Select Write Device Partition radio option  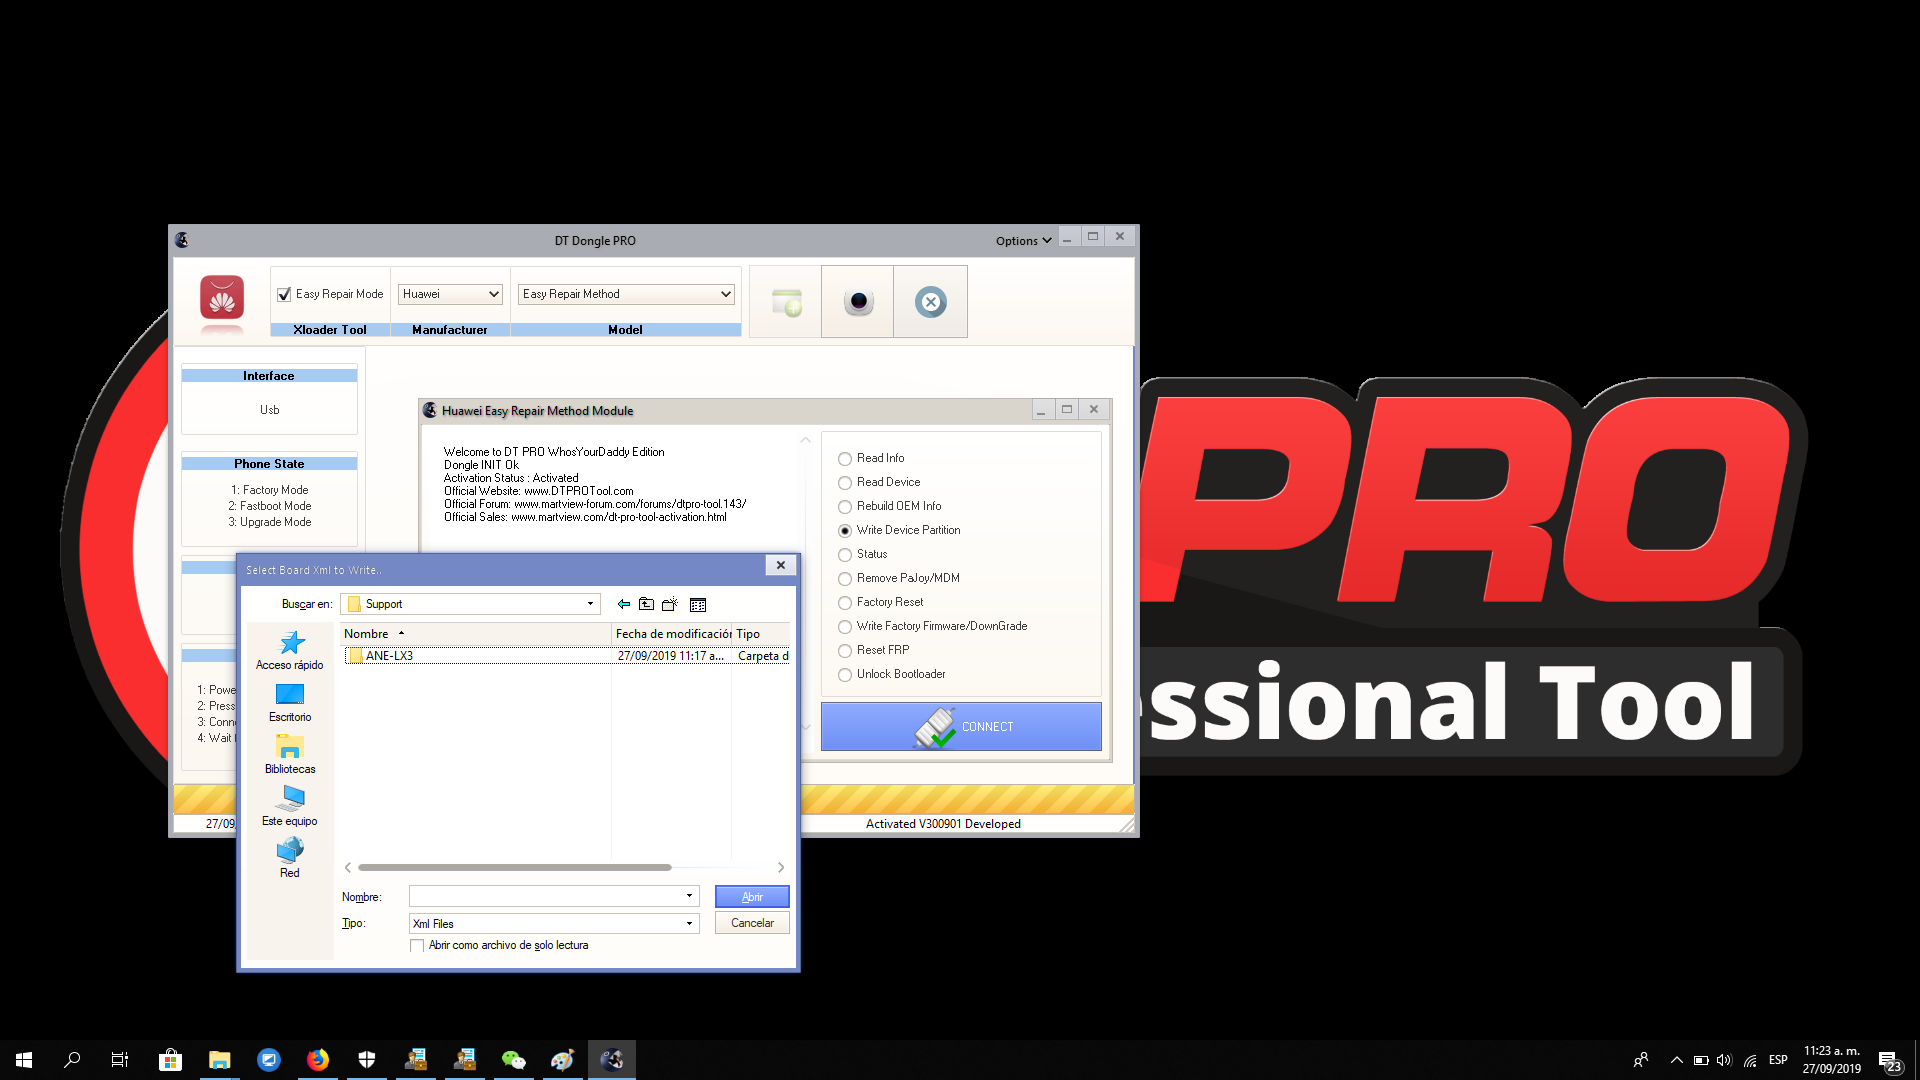(x=845, y=531)
